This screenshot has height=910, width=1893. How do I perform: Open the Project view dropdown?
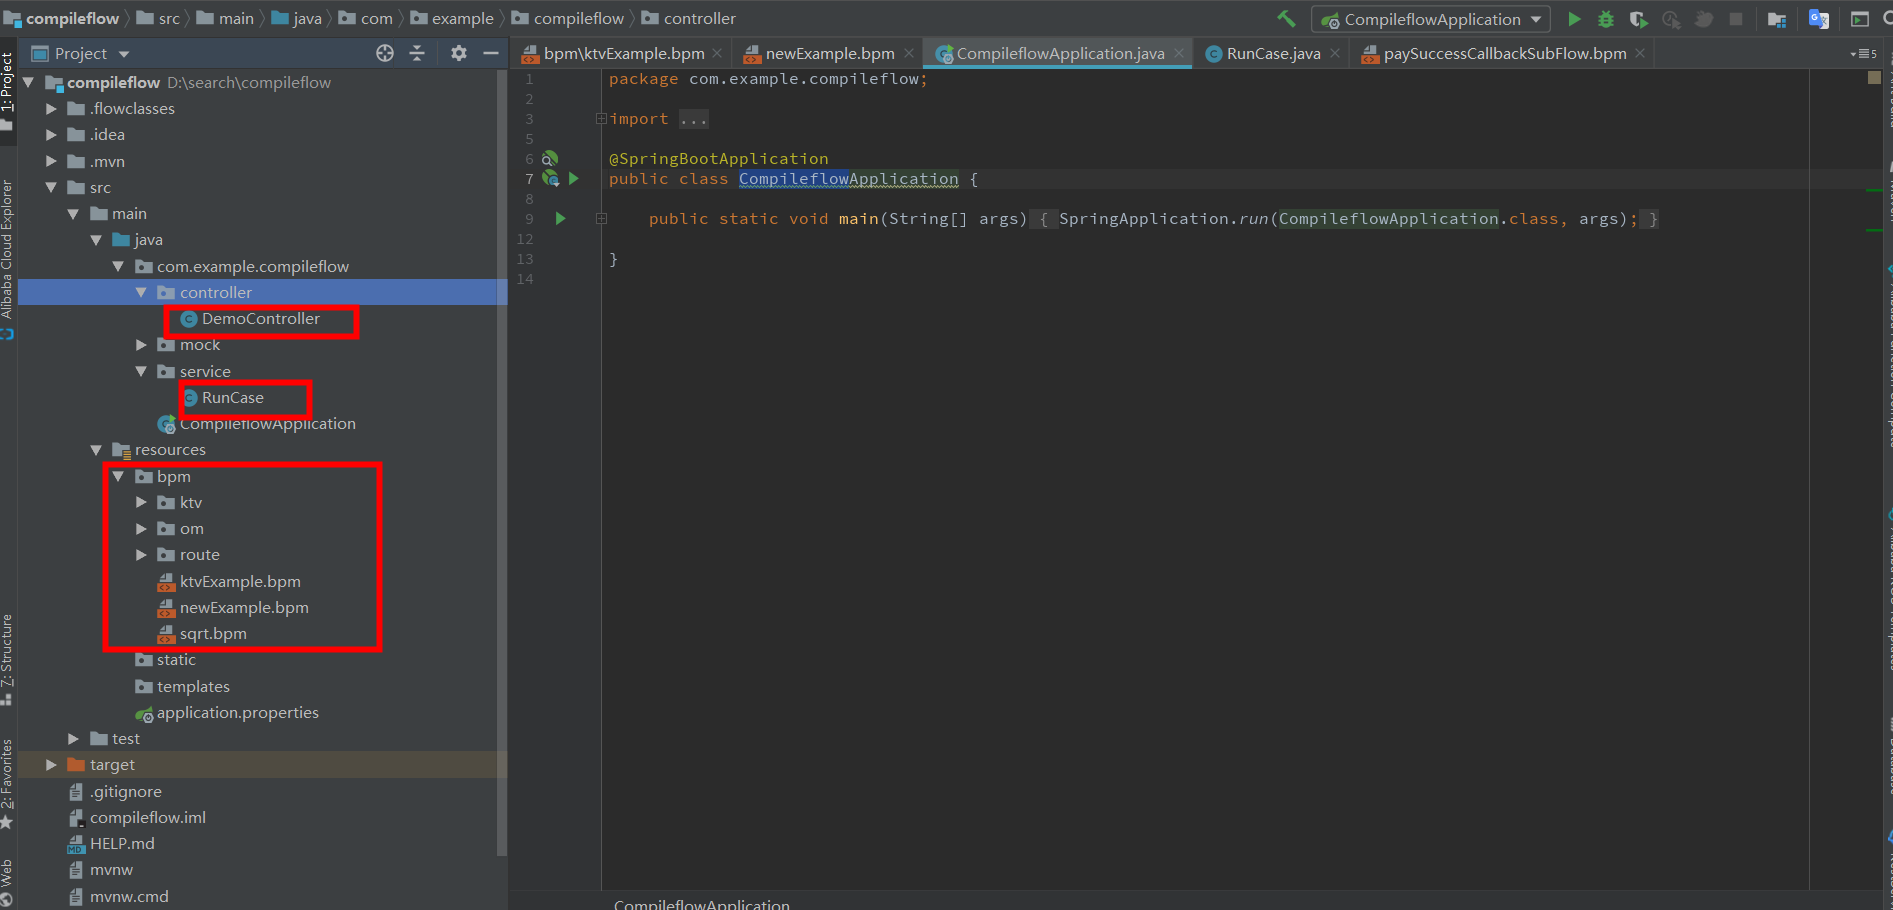pyautogui.click(x=81, y=53)
